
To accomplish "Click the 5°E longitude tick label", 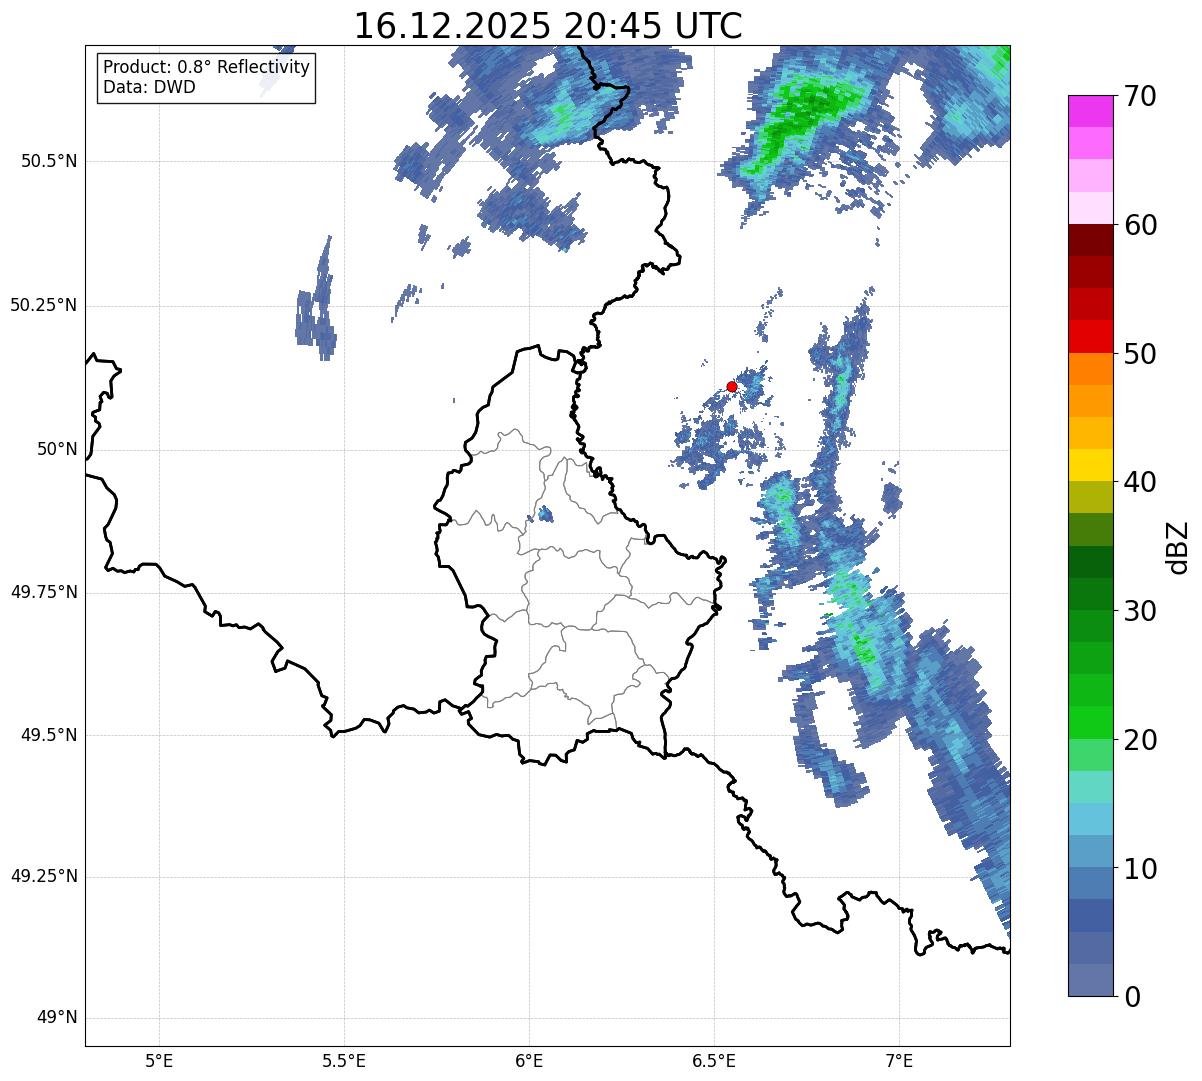I will [159, 1059].
